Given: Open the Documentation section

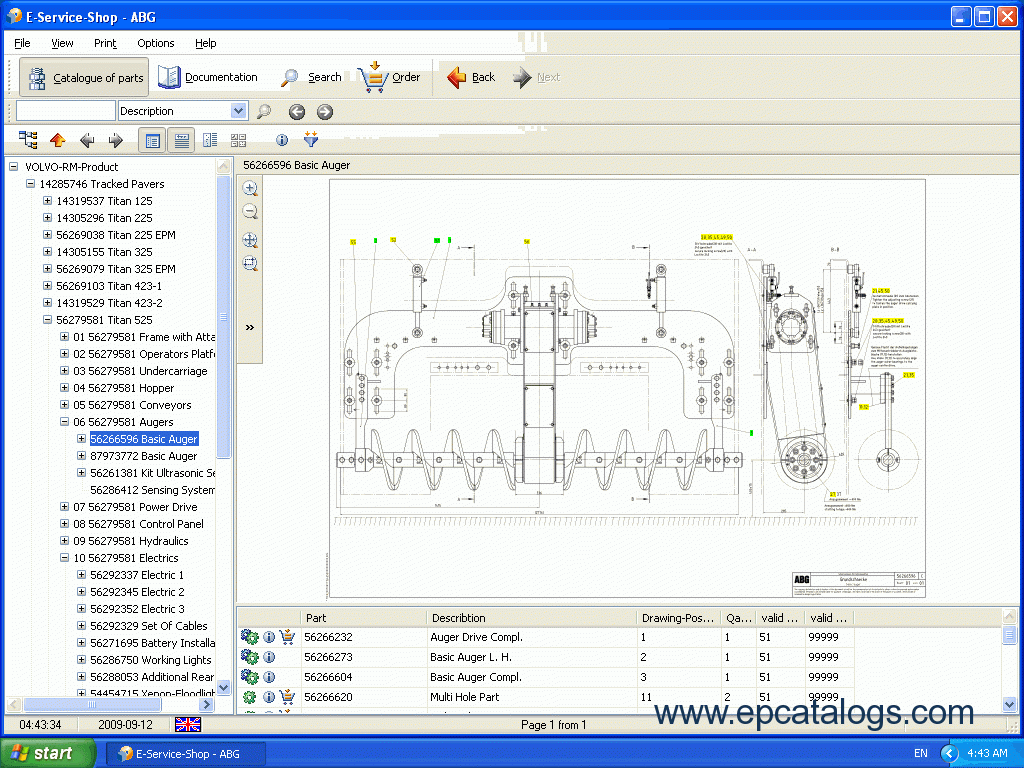Looking at the screenshot, I should pyautogui.click(x=208, y=77).
